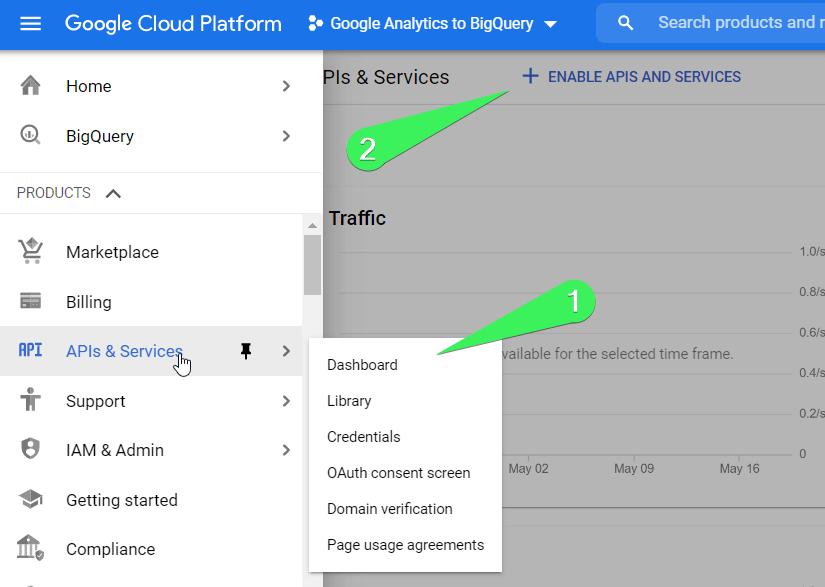The width and height of the screenshot is (825, 587).
Task: Click the Compliance building icon
Action: tap(31, 548)
